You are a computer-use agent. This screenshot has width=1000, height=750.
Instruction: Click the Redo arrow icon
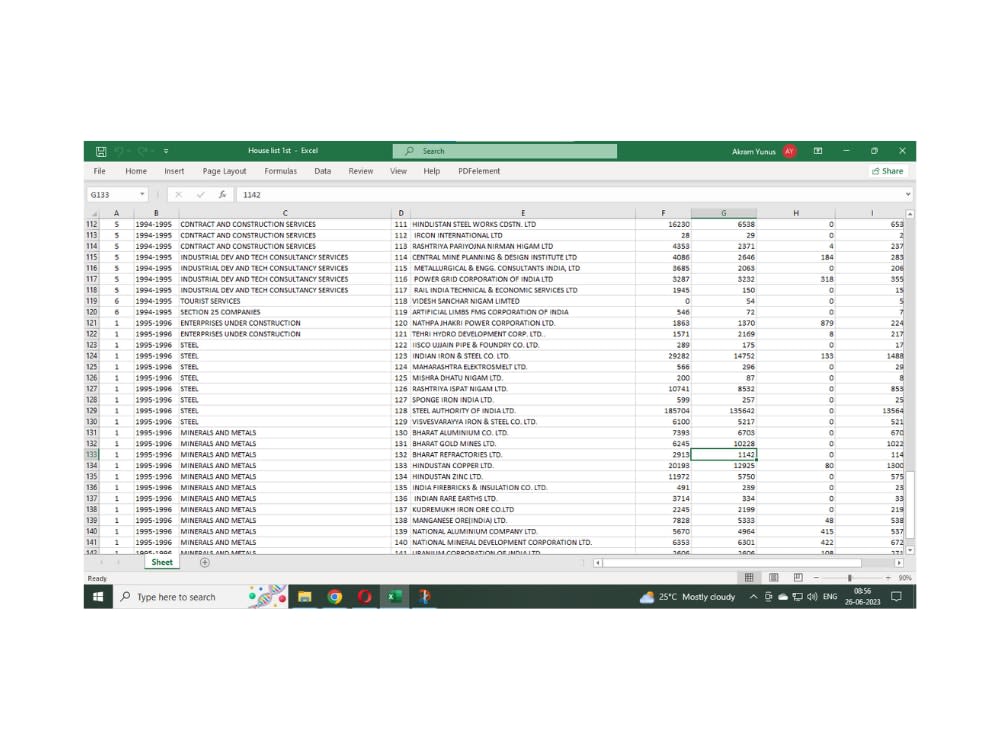pos(143,151)
